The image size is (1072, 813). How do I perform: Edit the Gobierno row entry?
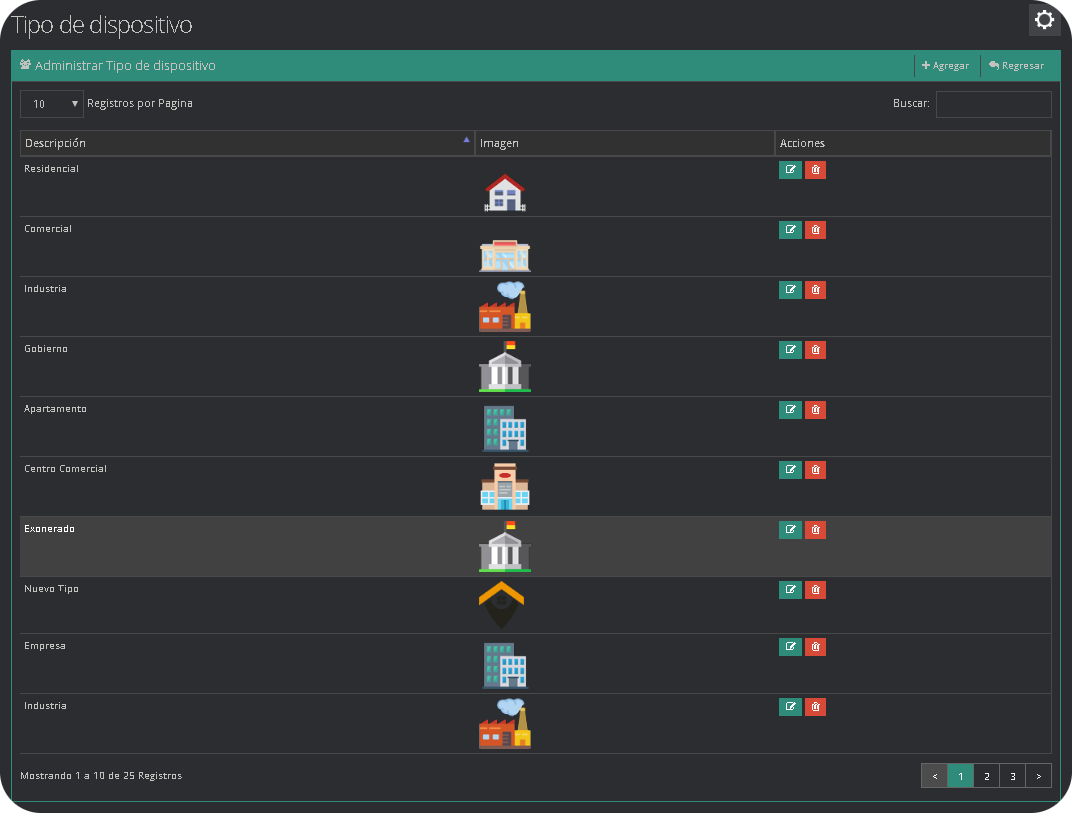click(x=790, y=350)
